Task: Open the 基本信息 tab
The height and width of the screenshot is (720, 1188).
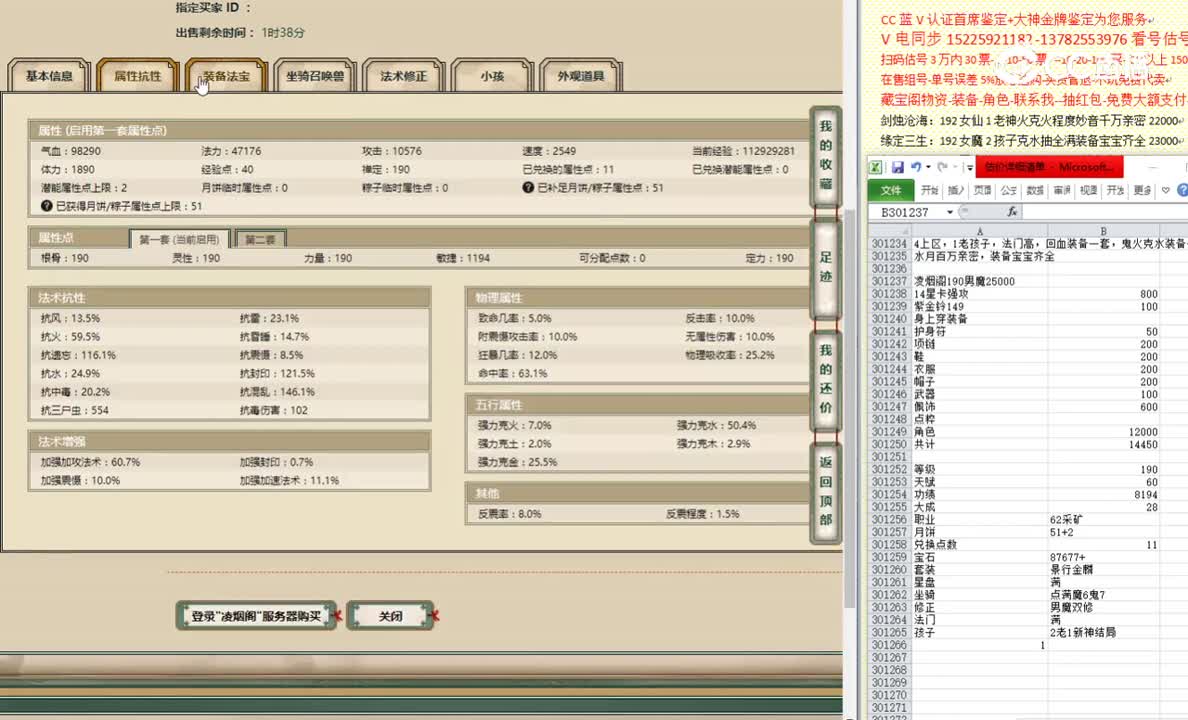Action: pos(49,76)
